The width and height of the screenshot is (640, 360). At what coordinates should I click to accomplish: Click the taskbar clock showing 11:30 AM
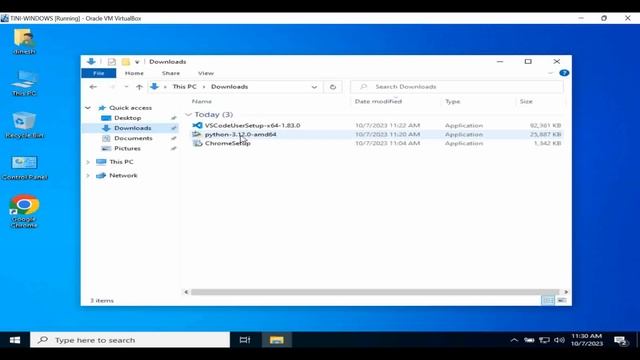(x=587, y=340)
